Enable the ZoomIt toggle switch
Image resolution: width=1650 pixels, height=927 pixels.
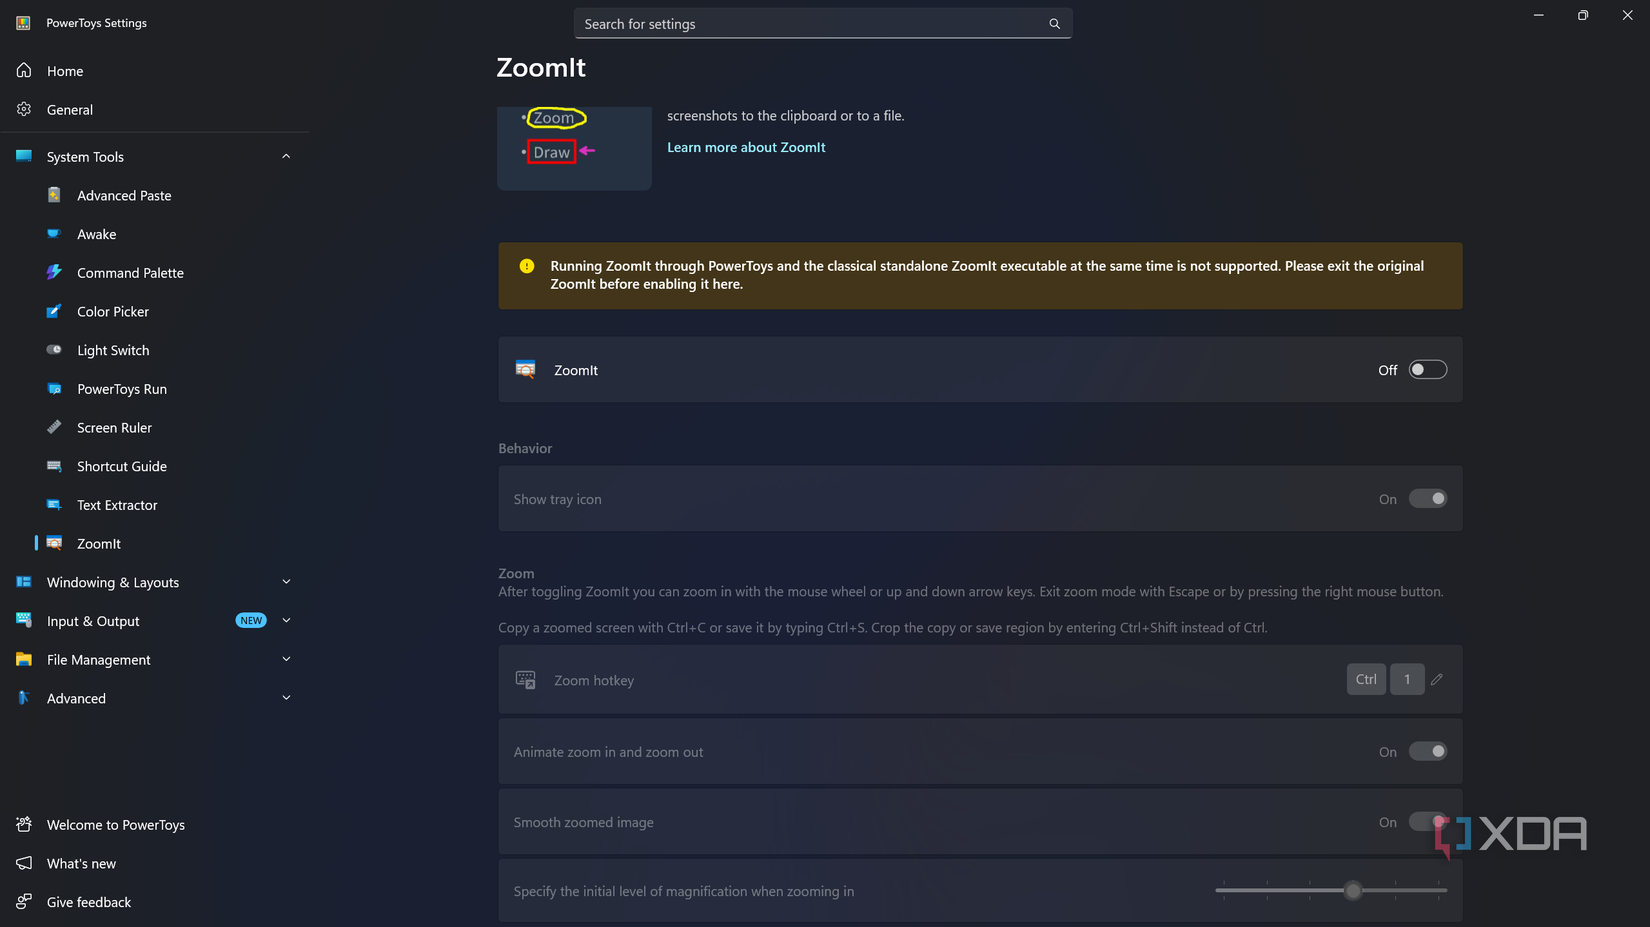click(1428, 370)
